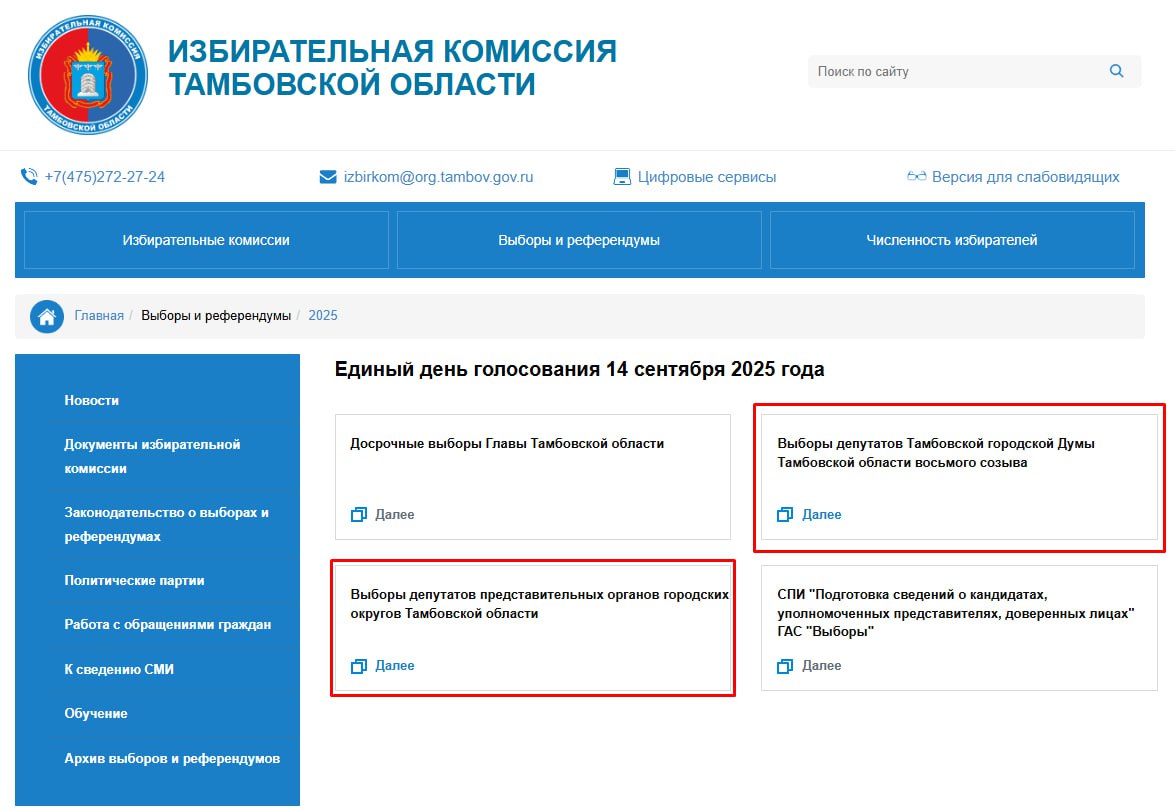
Task: Click the phone handset icon
Action: click(29, 177)
